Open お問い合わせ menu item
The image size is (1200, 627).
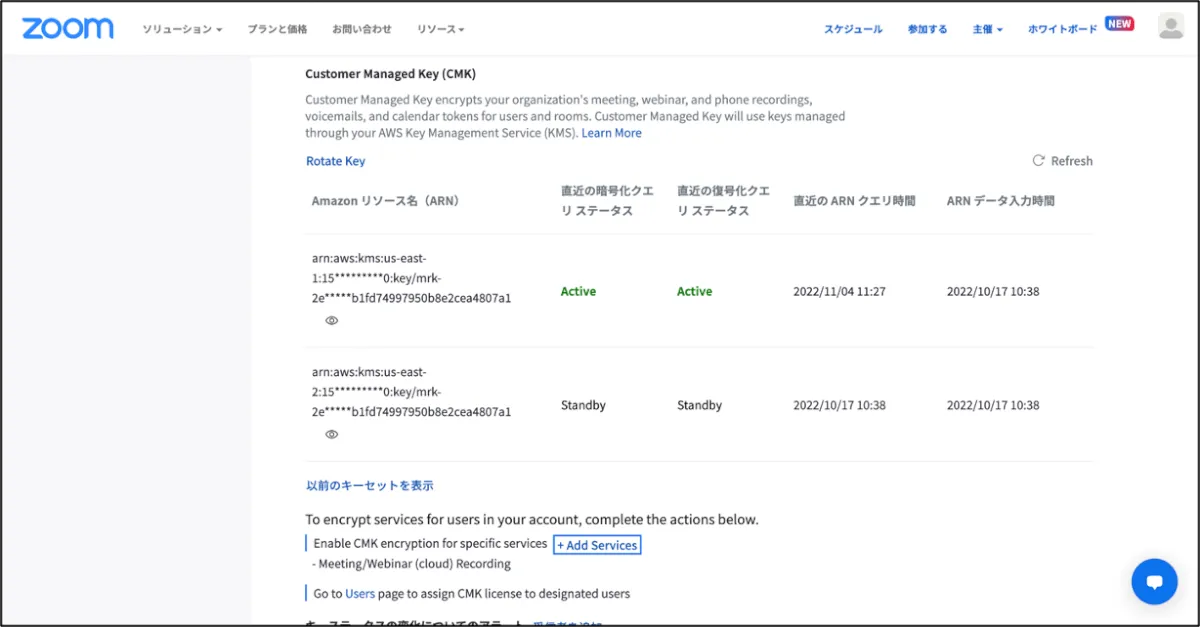362,29
